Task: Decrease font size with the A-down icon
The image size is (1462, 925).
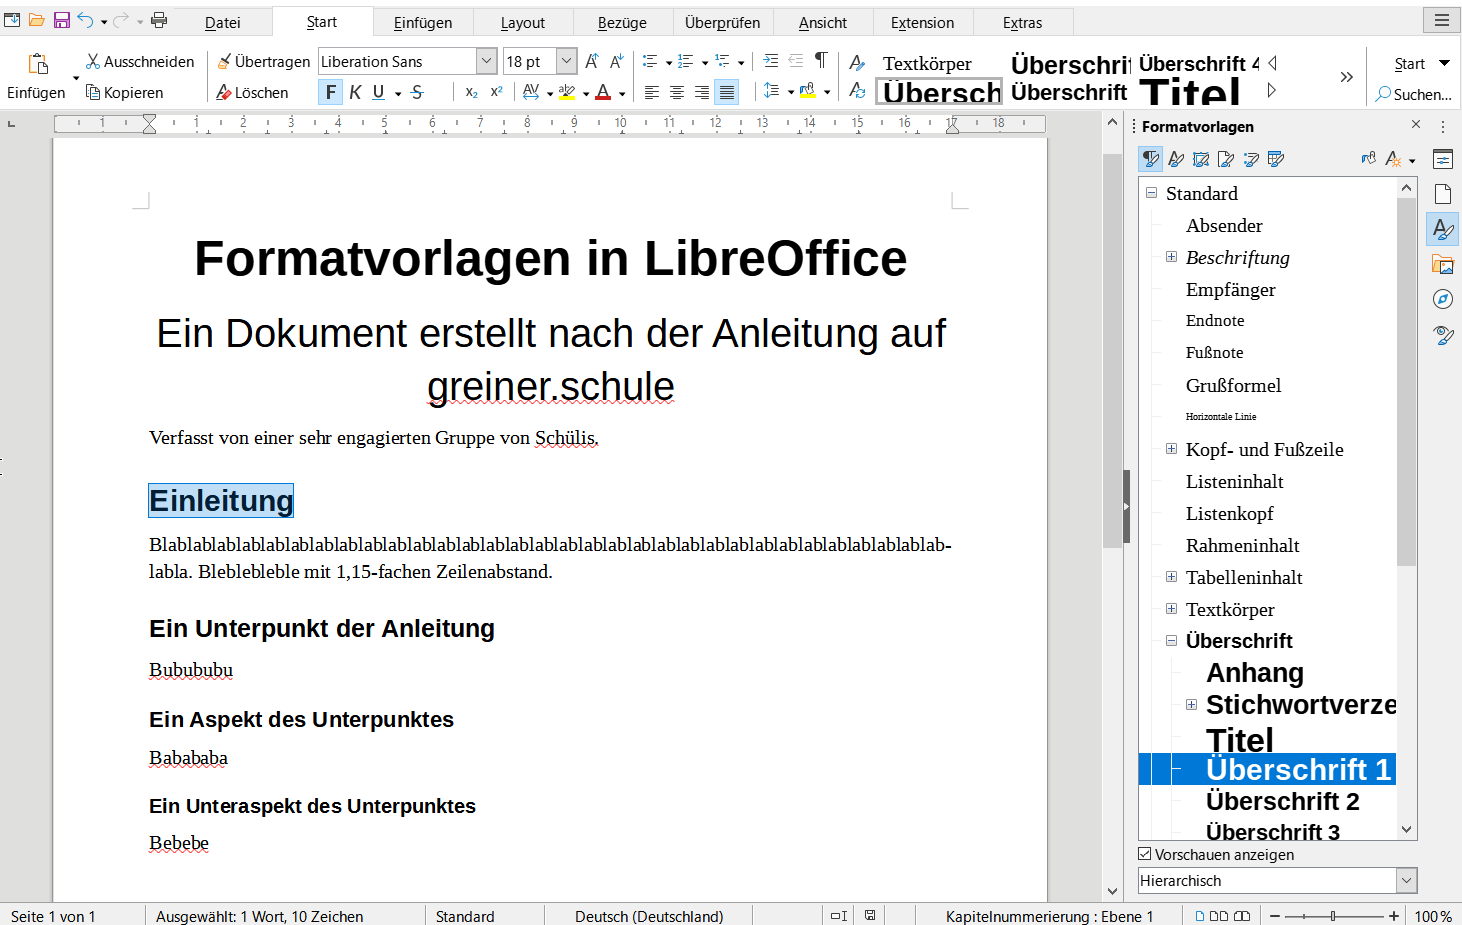Action: coord(617,61)
